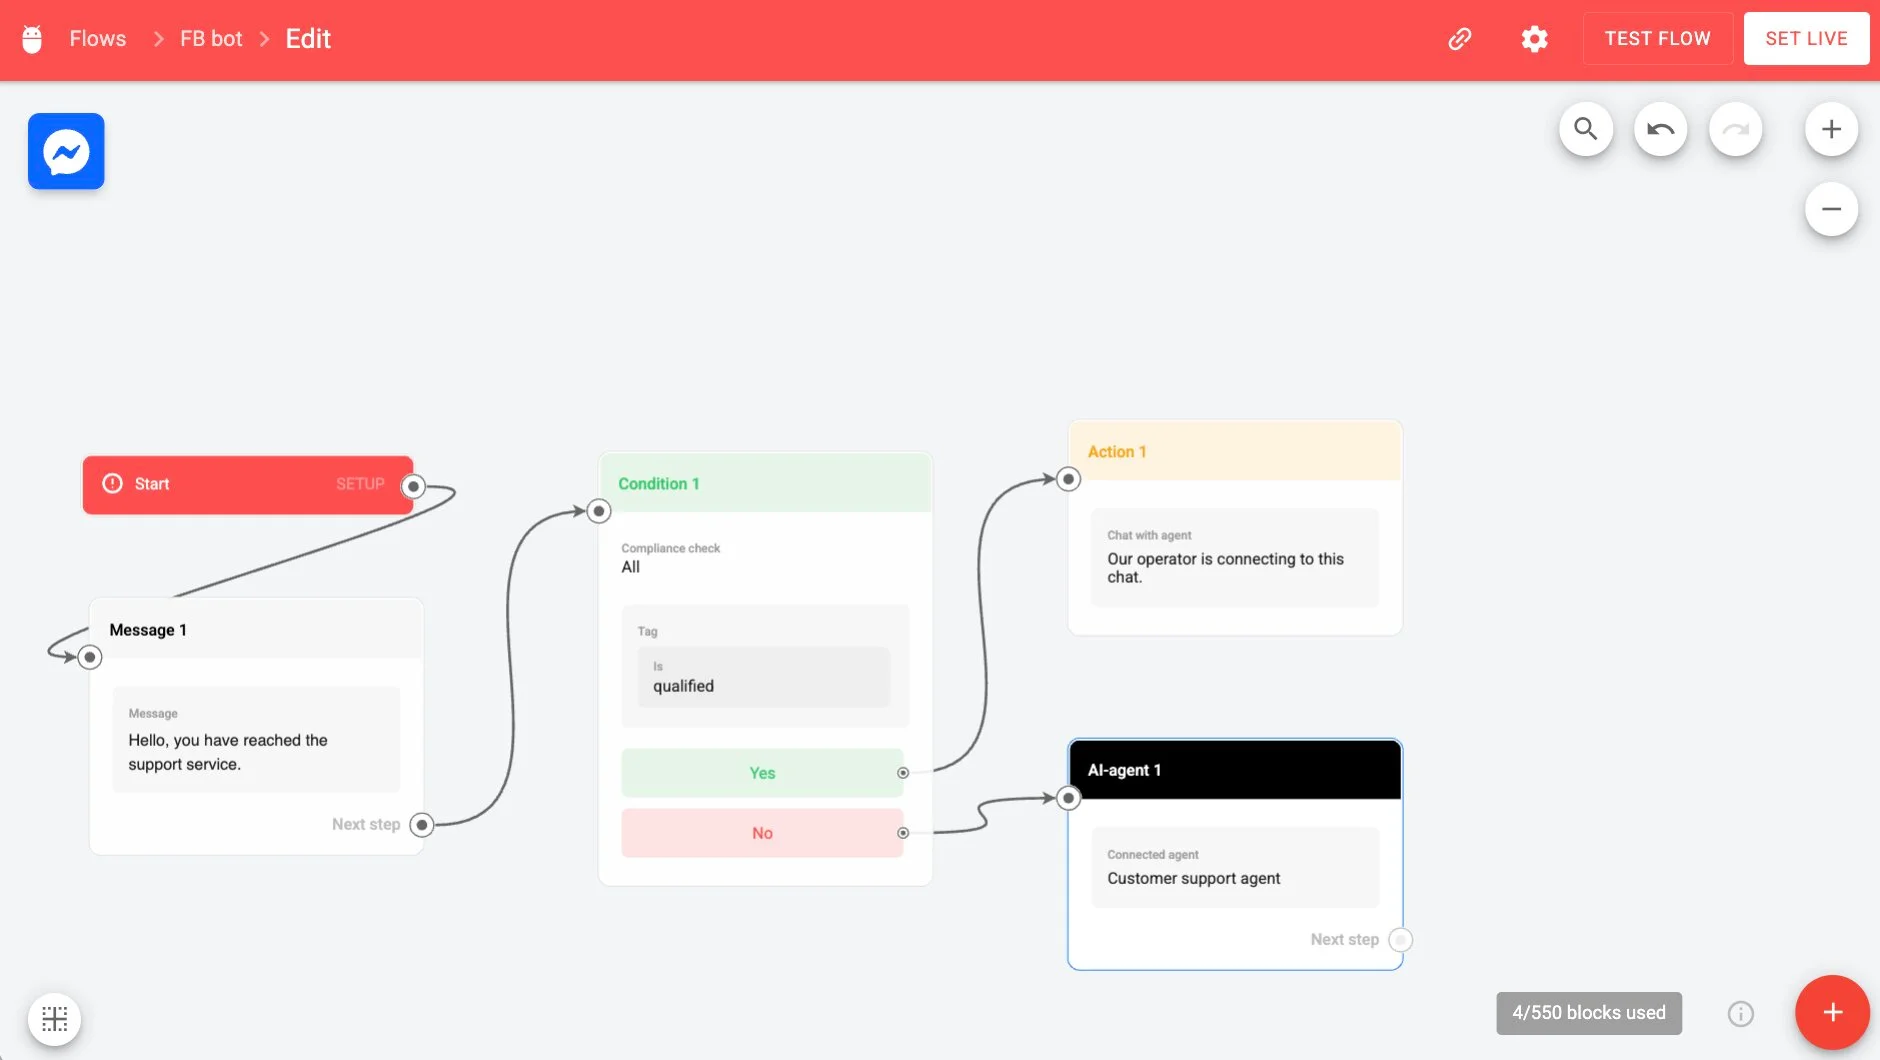Click the Yes branch in Condition 1
The height and width of the screenshot is (1060, 1880).
click(x=762, y=773)
